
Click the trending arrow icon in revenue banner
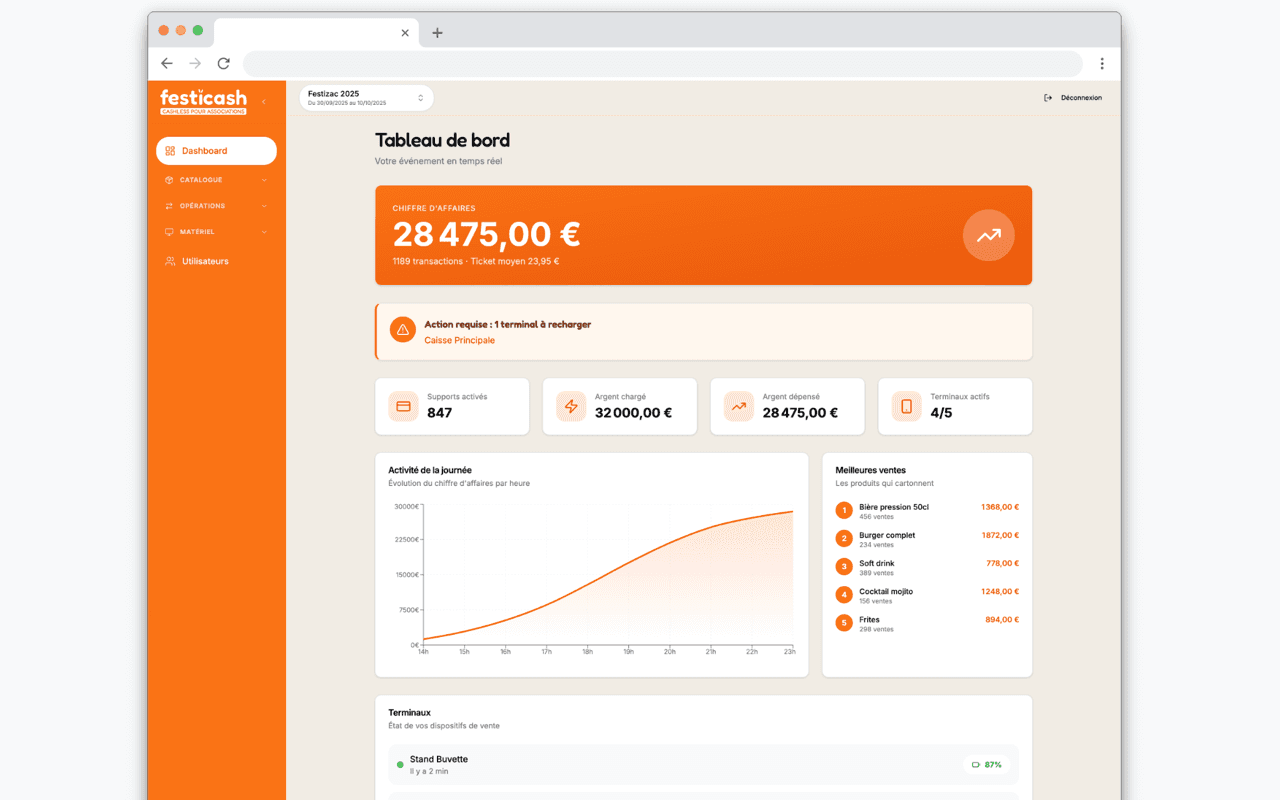(x=988, y=236)
